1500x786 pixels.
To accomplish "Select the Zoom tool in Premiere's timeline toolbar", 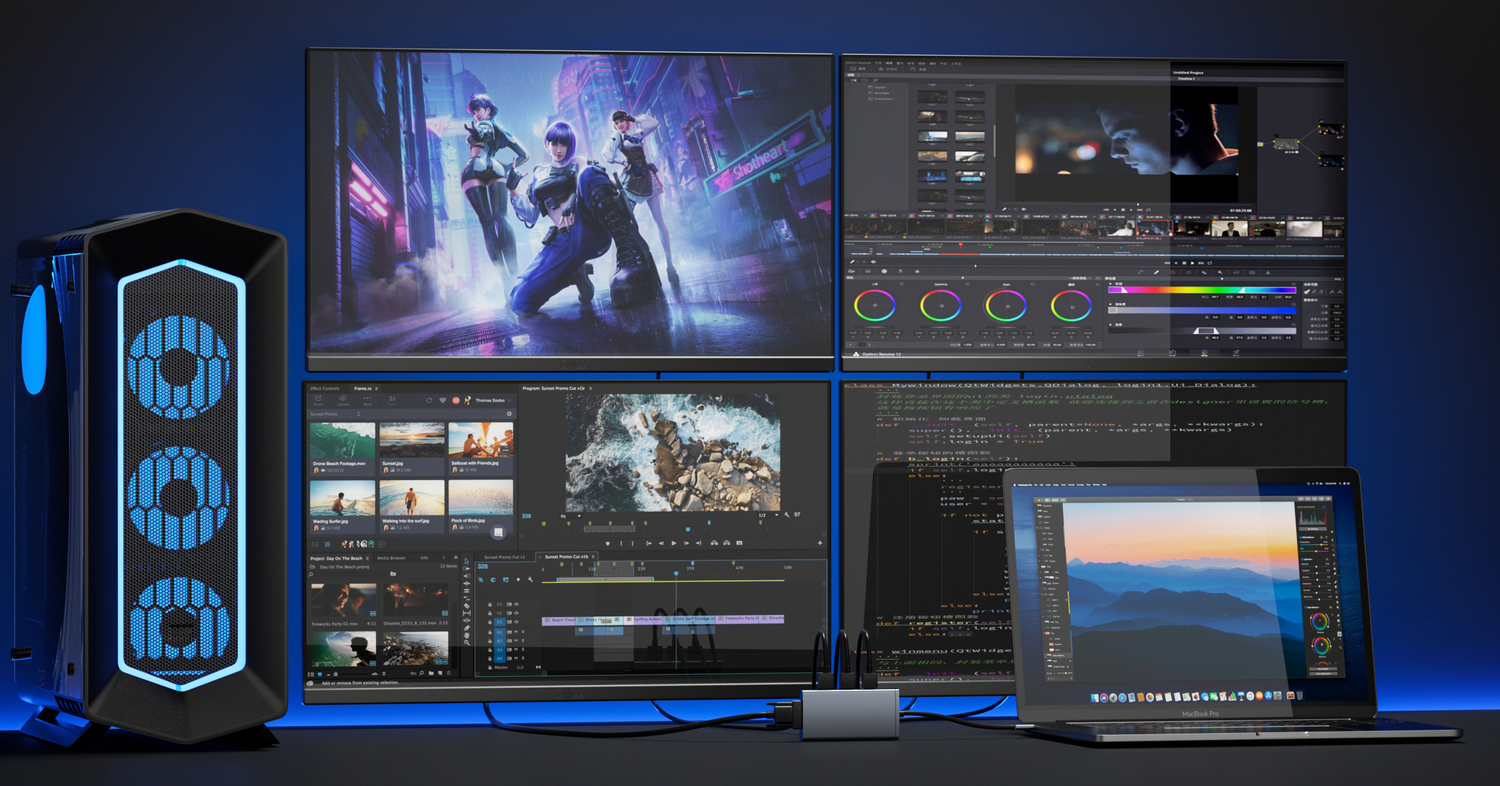I will 467,642.
